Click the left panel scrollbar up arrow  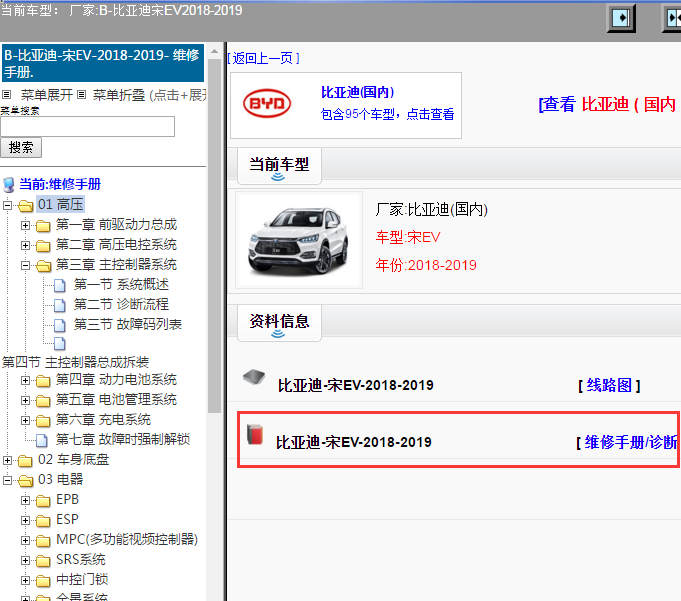pyautogui.click(x=214, y=51)
